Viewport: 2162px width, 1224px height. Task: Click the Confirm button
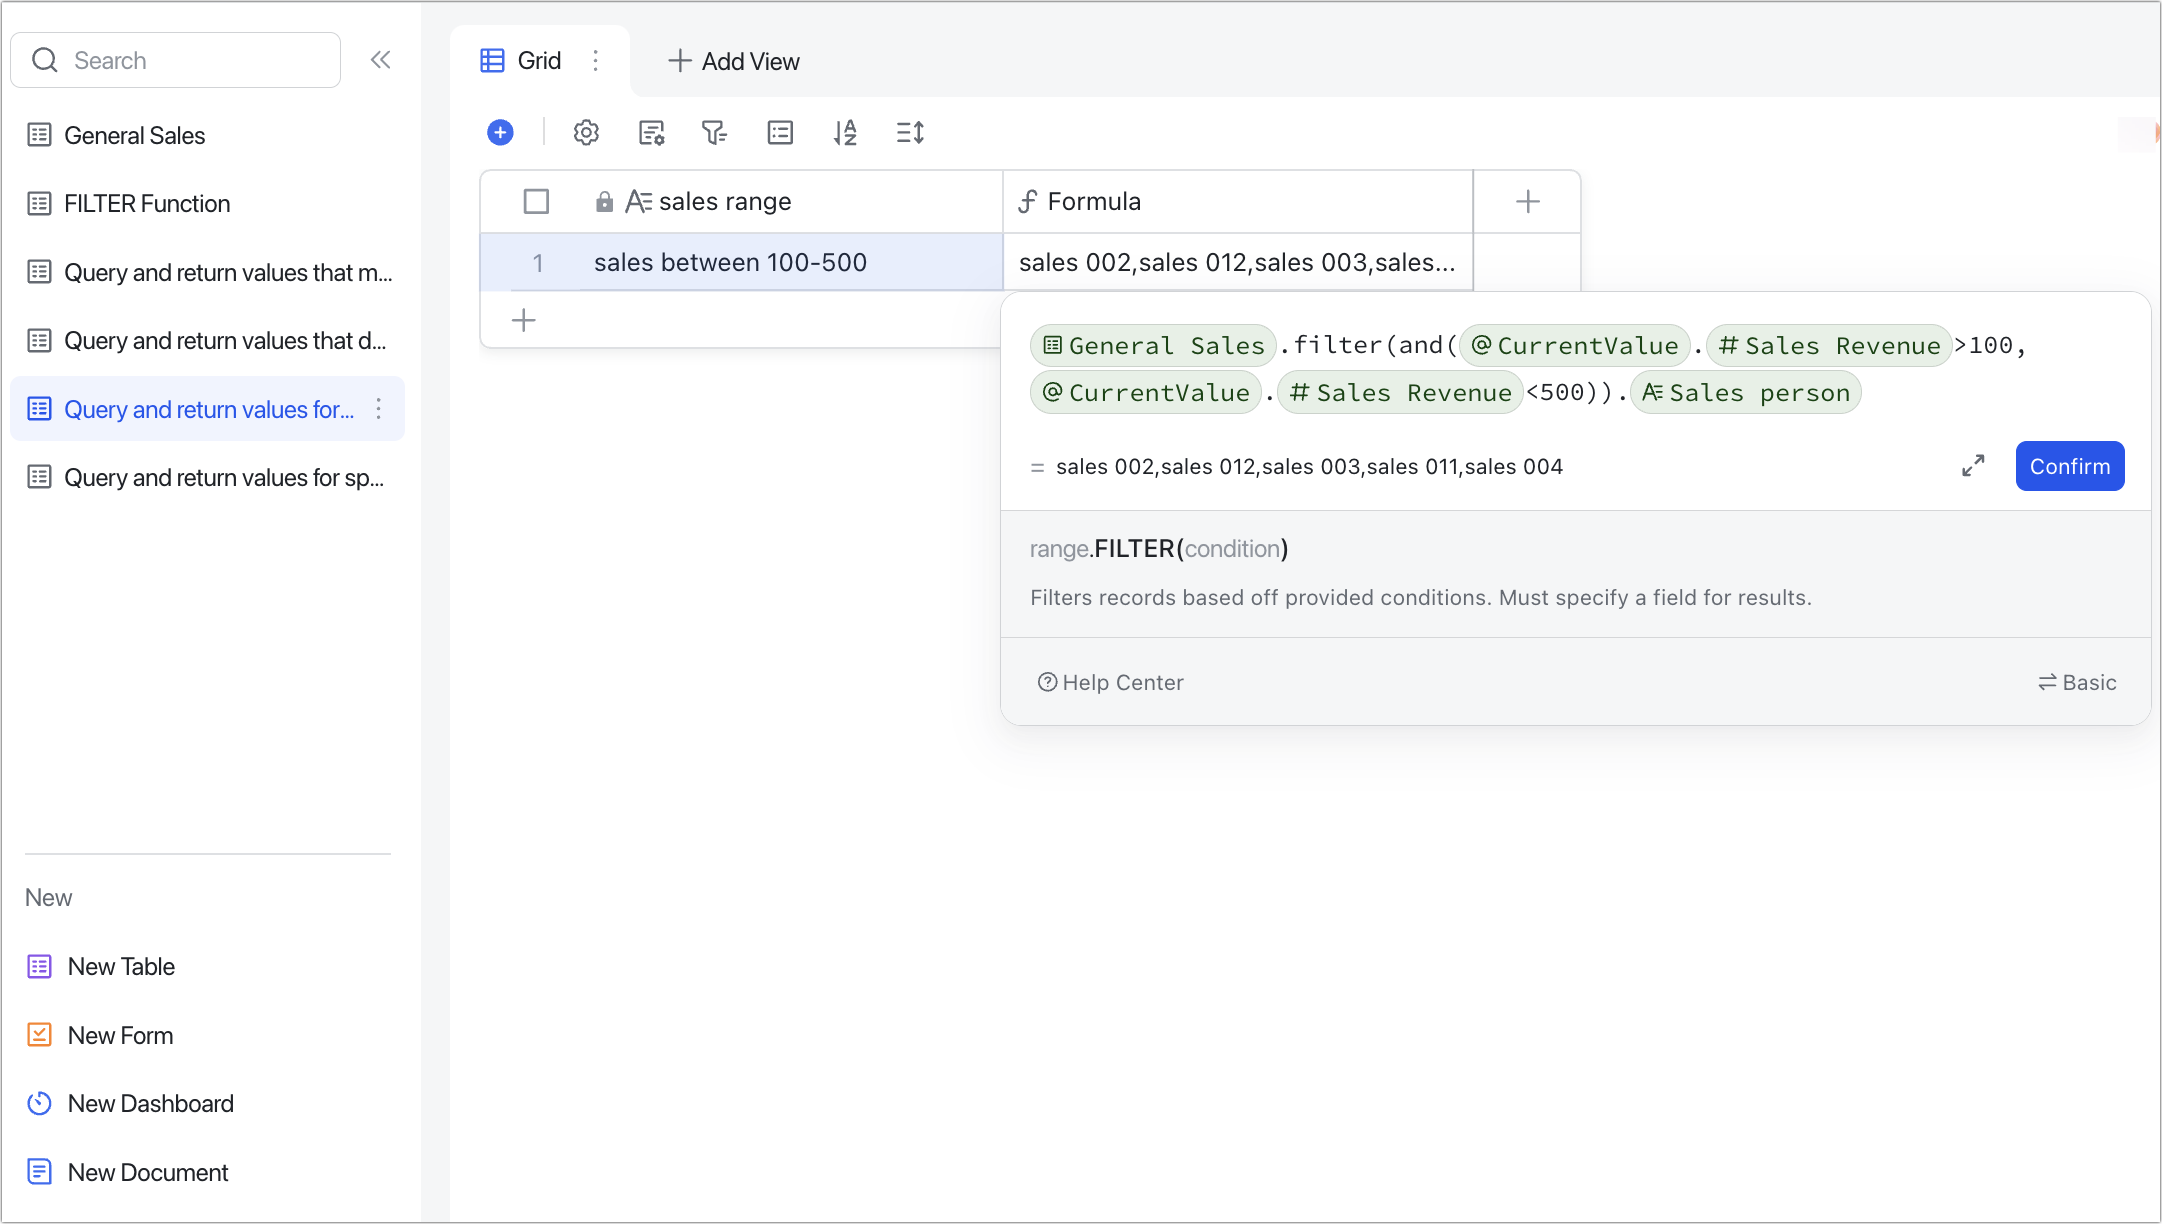point(2069,466)
